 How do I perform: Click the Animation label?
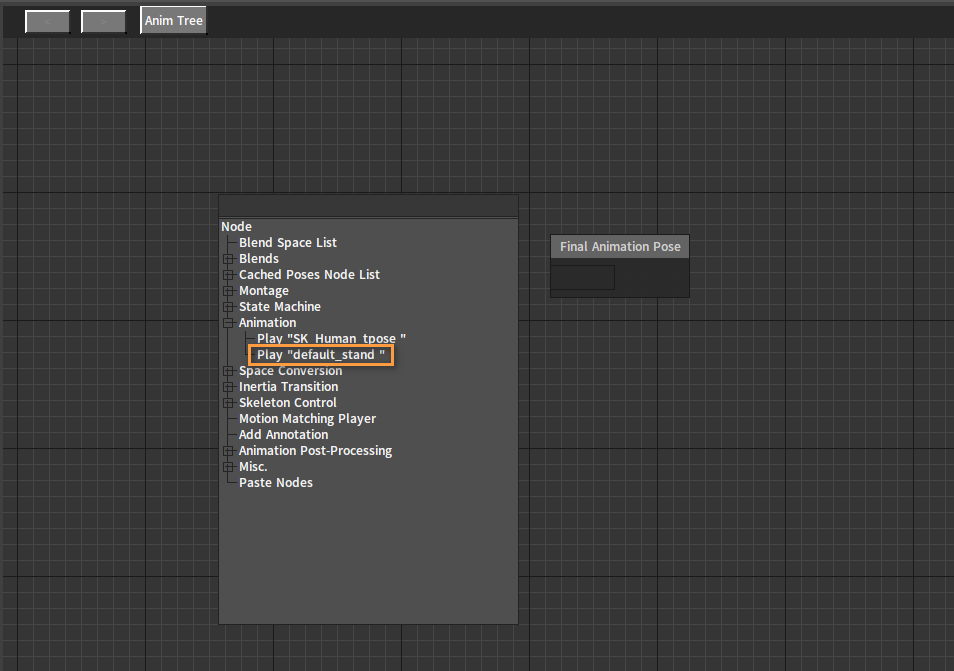tap(267, 322)
